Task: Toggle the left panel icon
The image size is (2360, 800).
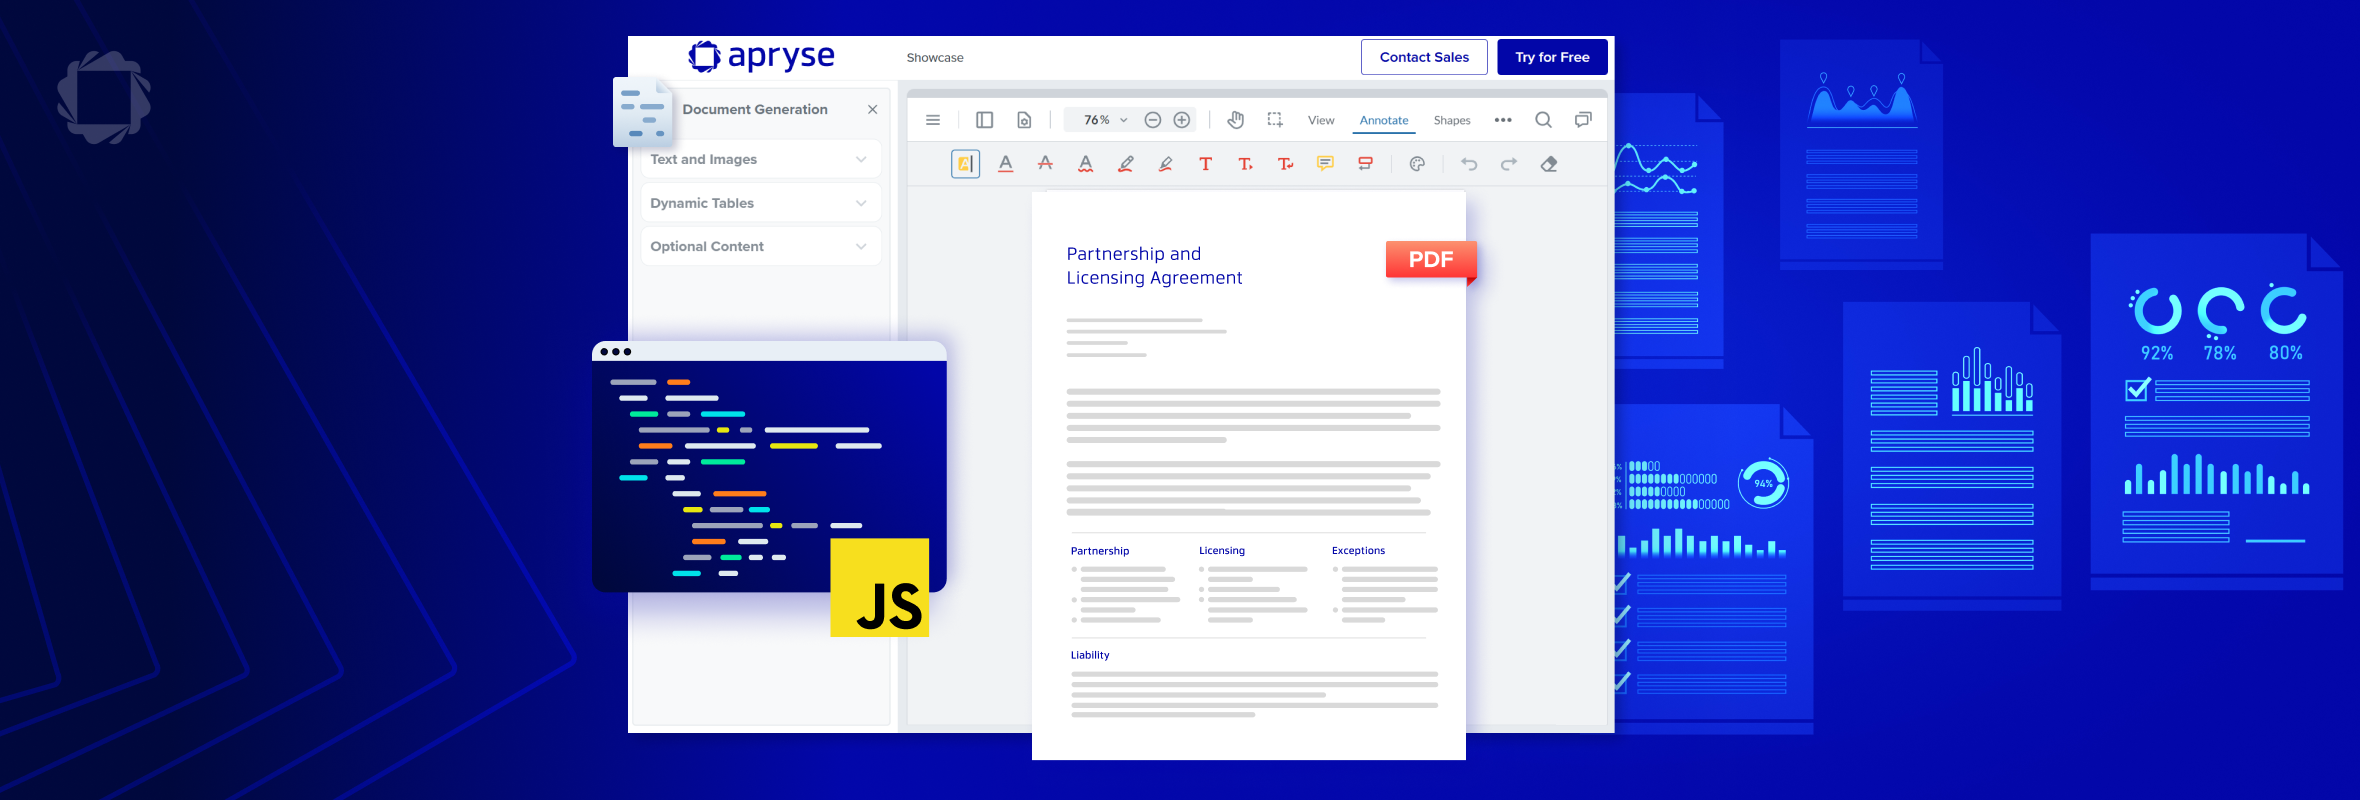Action: [x=984, y=120]
